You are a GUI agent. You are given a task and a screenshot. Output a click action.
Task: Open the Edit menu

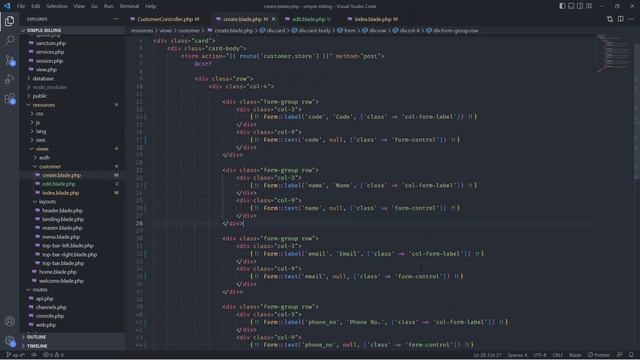click(36, 6)
